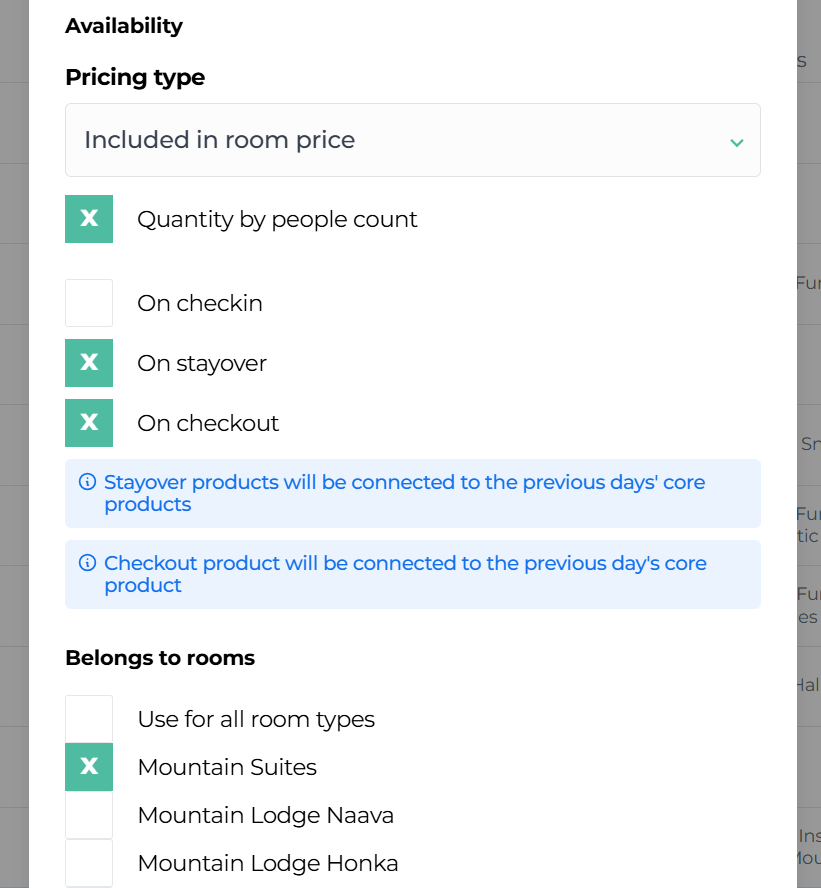The width and height of the screenshot is (821, 888).
Task: Click the info icon in the stayover notice
Action: click(87, 482)
